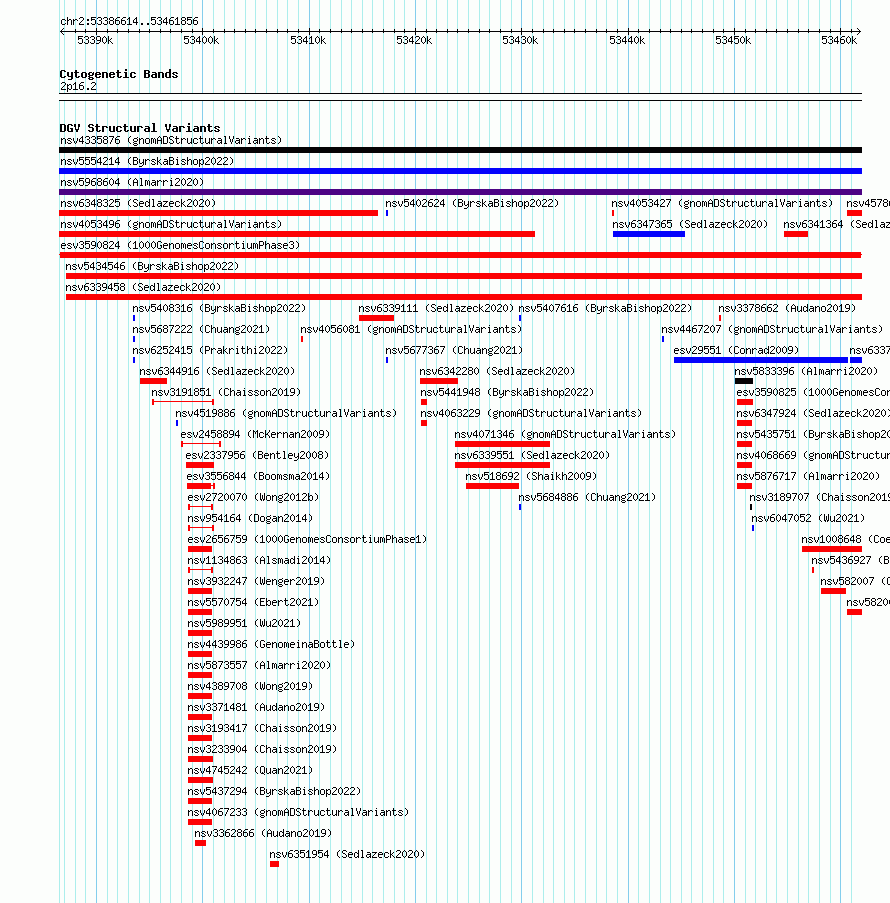This screenshot has width=890, height=903.
Task: Open esv2720070 (Wong2012b) entry
Action: [253, 498]
